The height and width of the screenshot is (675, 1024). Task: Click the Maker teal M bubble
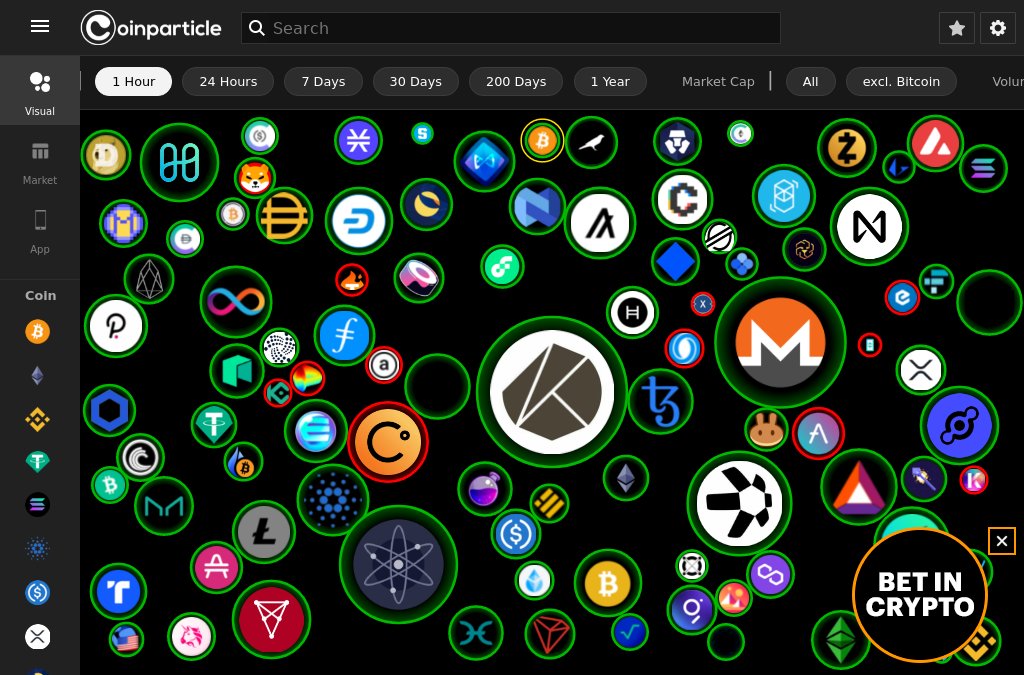click(163, 506)
